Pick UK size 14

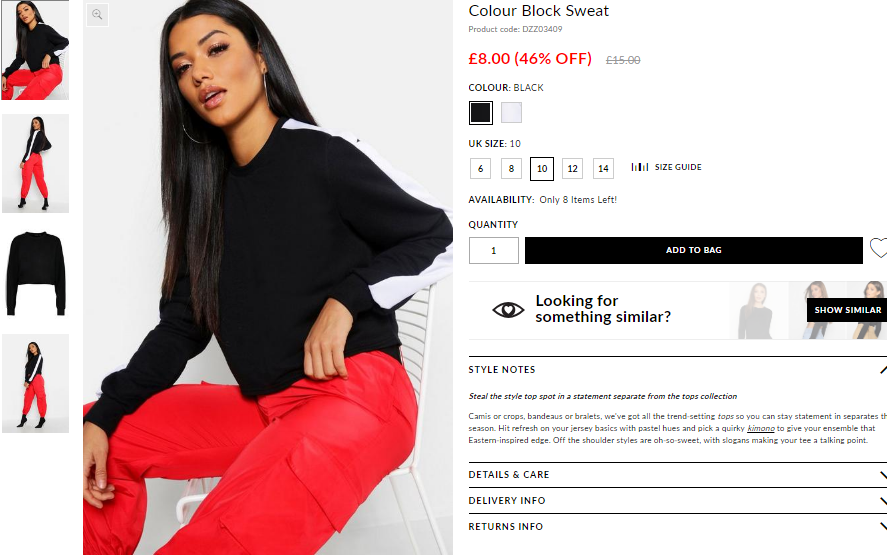click(603, 169)
